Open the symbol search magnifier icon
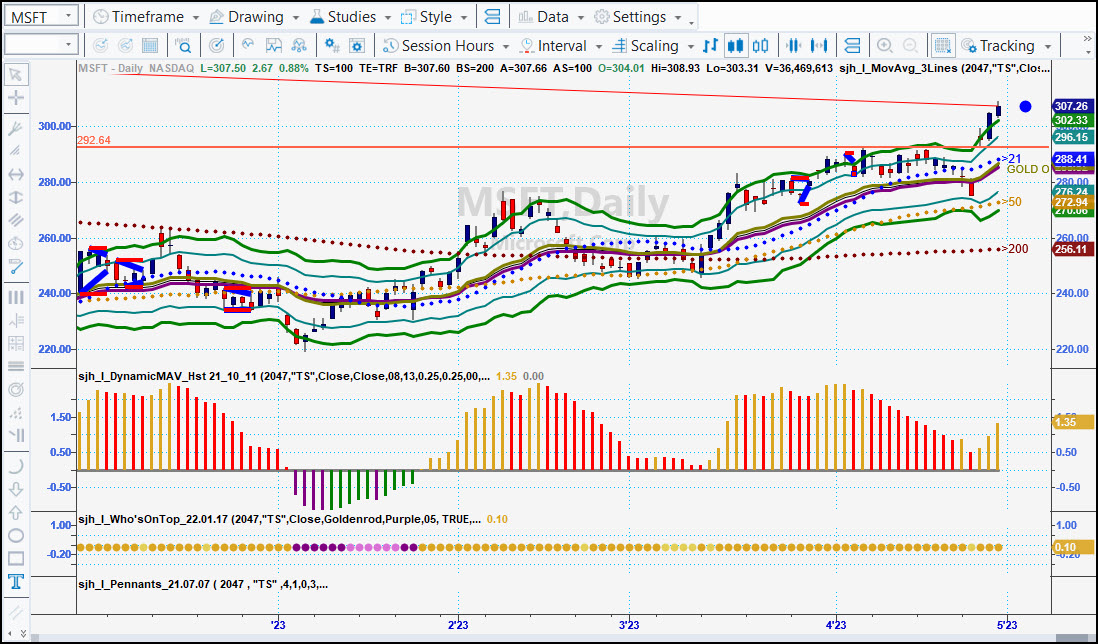1098x644 pixels. (x=183, y=46)
